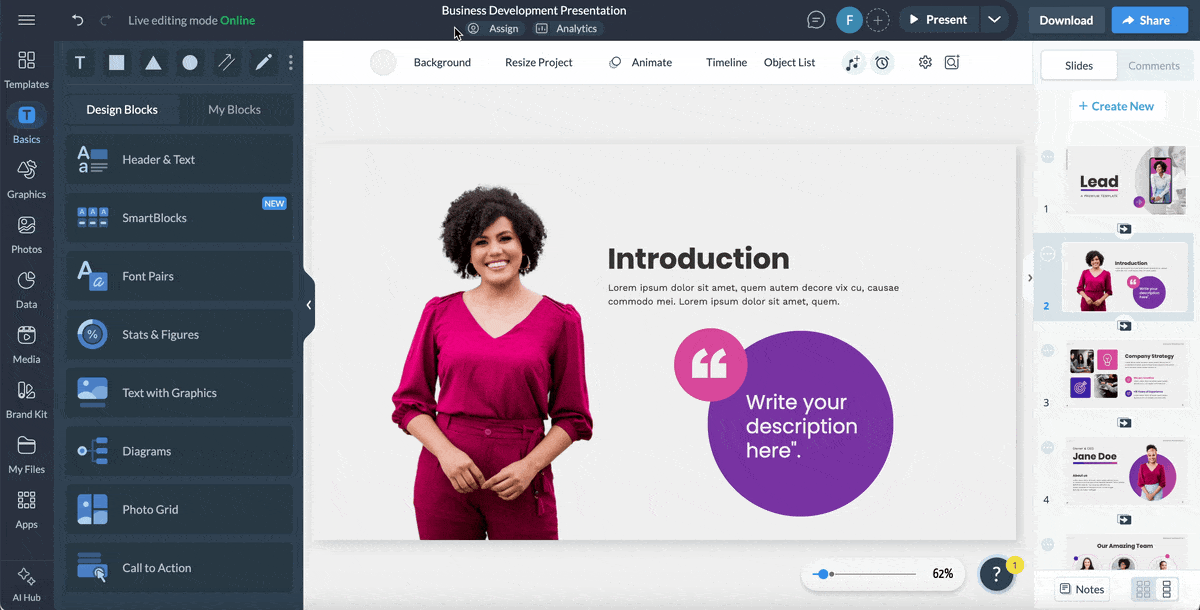Open options for slide 4

1048,447
